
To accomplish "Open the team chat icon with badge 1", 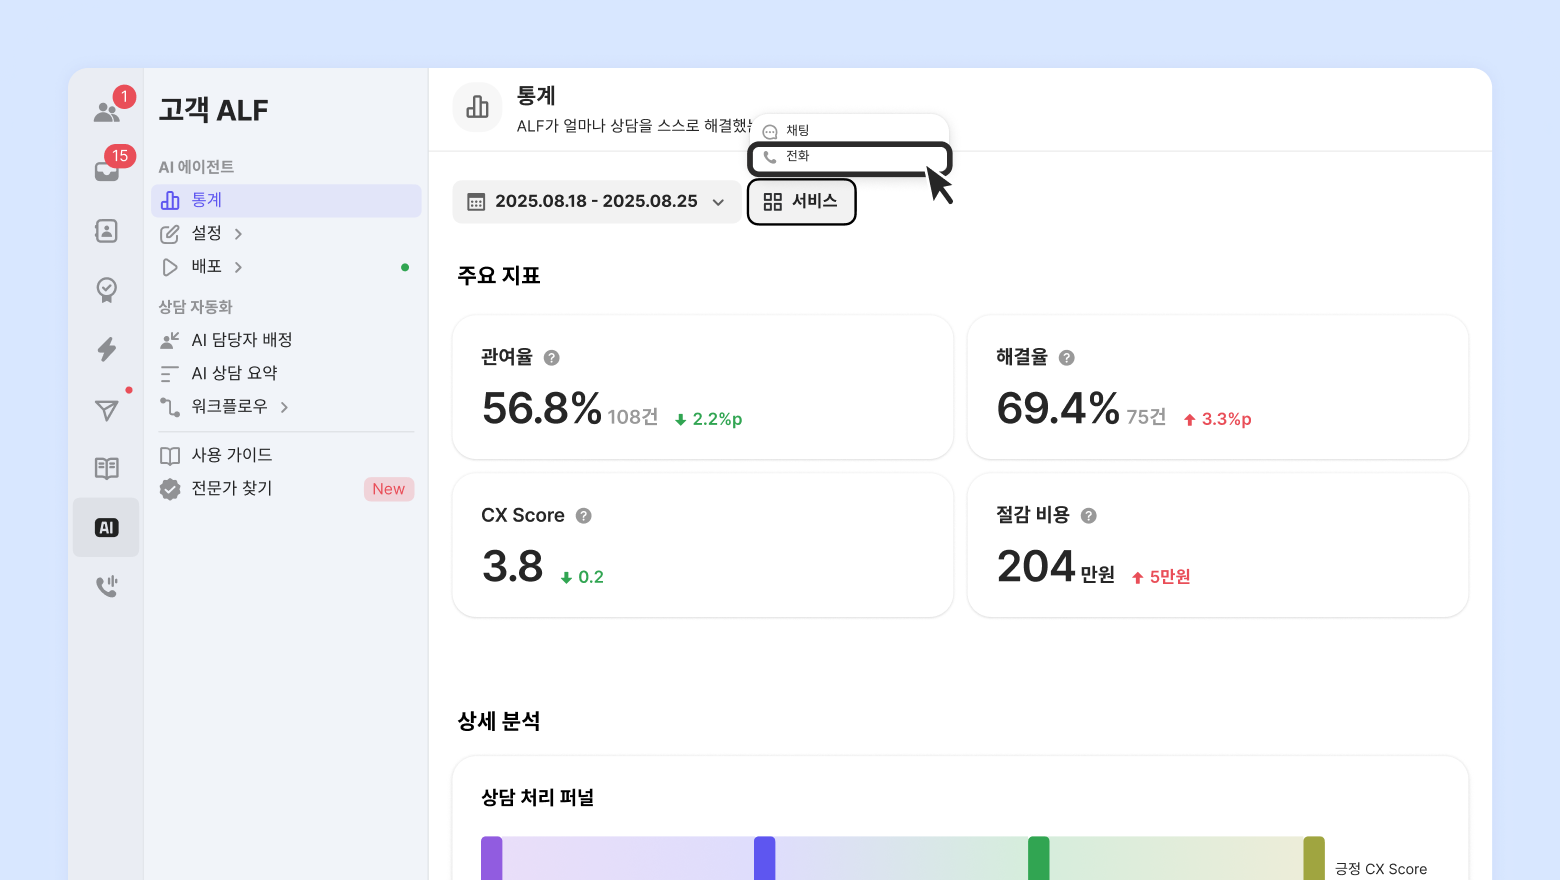I will click(x=107, y=111).
